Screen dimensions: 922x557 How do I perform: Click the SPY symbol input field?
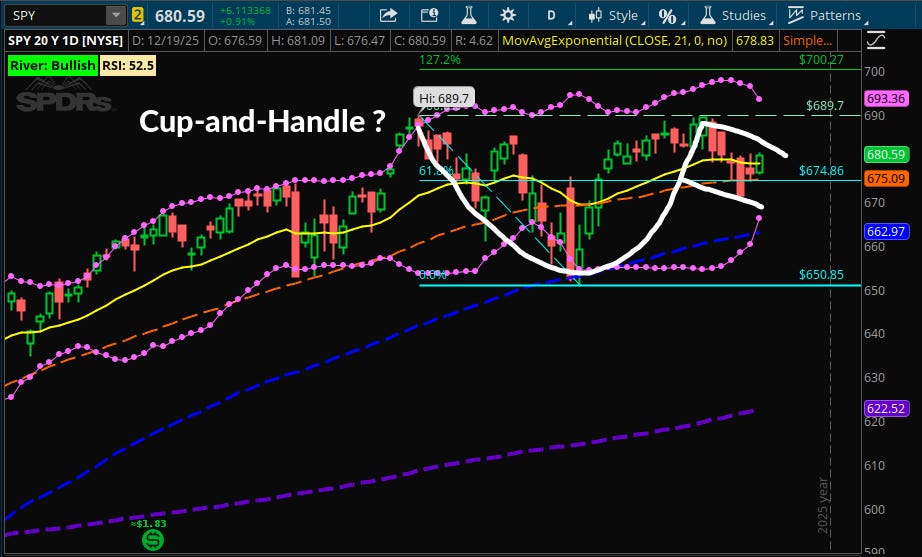coord(56,15)
